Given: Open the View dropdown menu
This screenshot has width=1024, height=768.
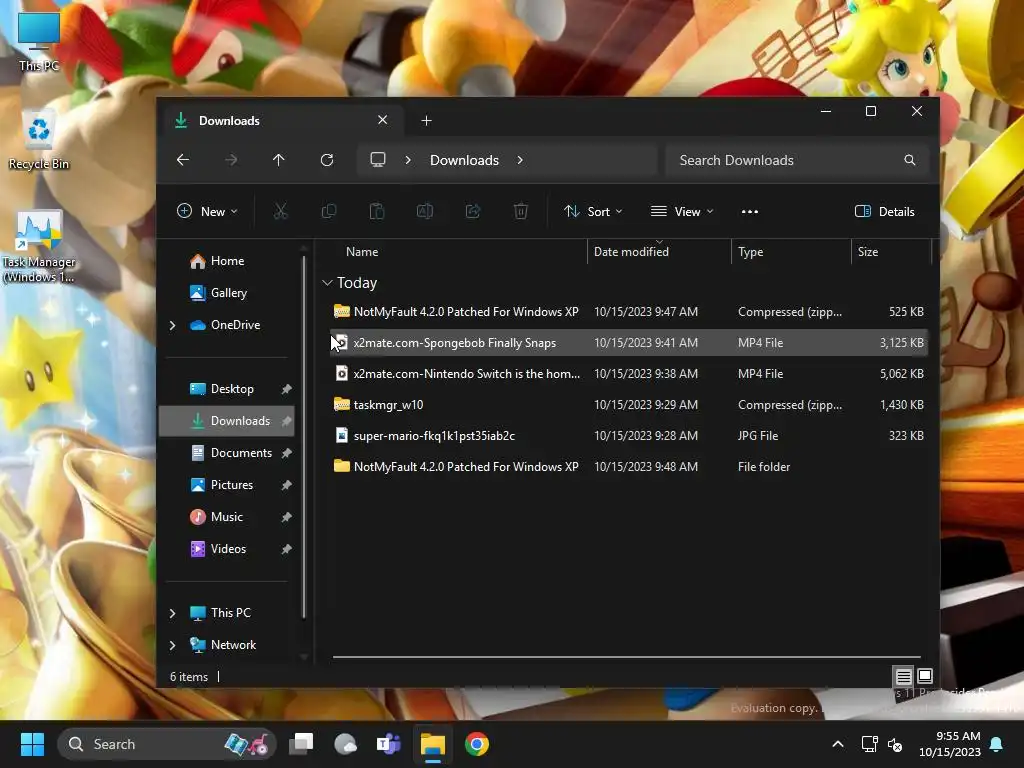Looking at the screenshot, I should [682, 212].
